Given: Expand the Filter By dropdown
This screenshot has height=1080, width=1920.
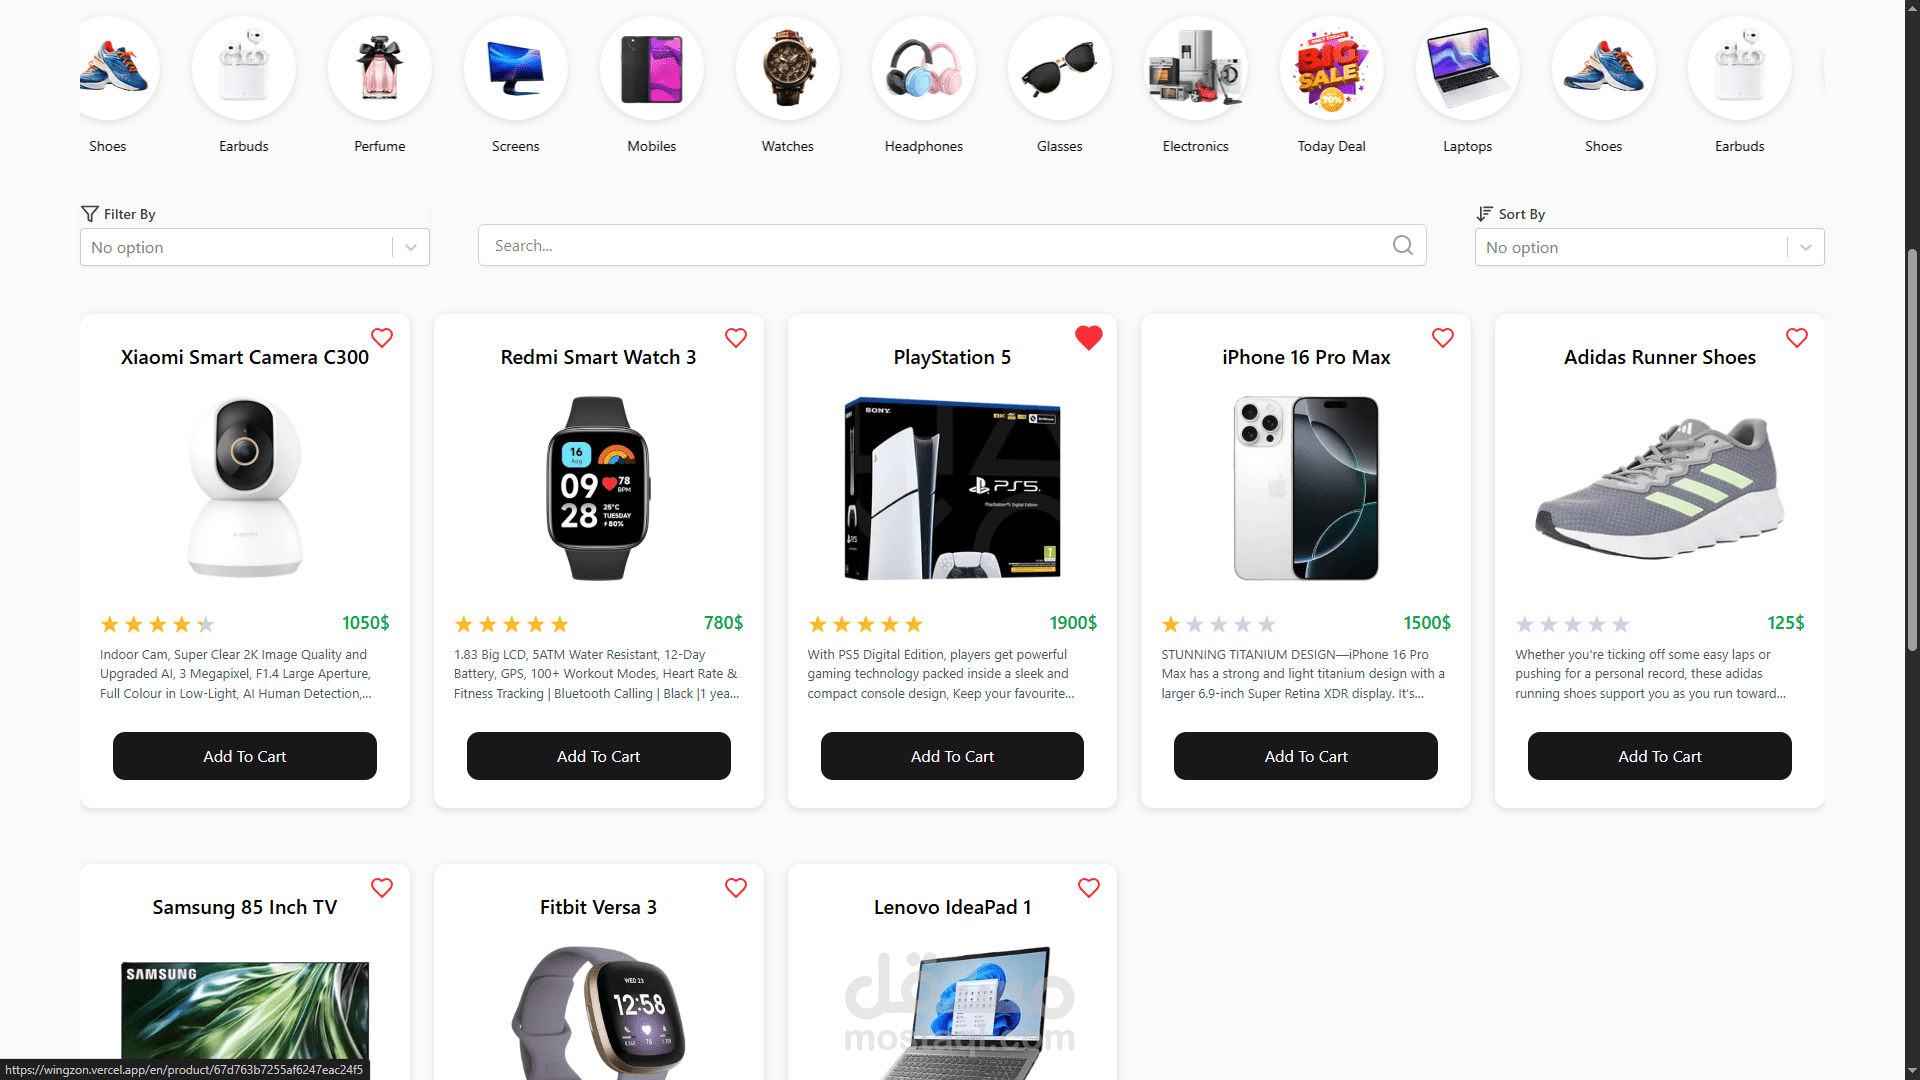Looking at the screenshot, I should [255, 247].
